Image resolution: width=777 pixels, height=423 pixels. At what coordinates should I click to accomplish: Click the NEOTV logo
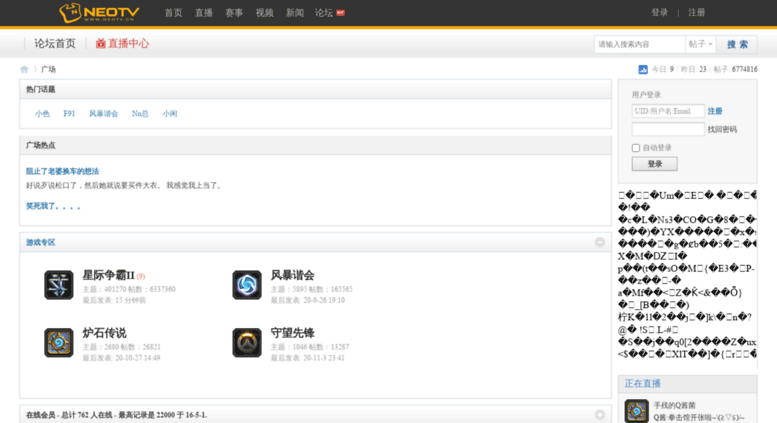(99, 13)
